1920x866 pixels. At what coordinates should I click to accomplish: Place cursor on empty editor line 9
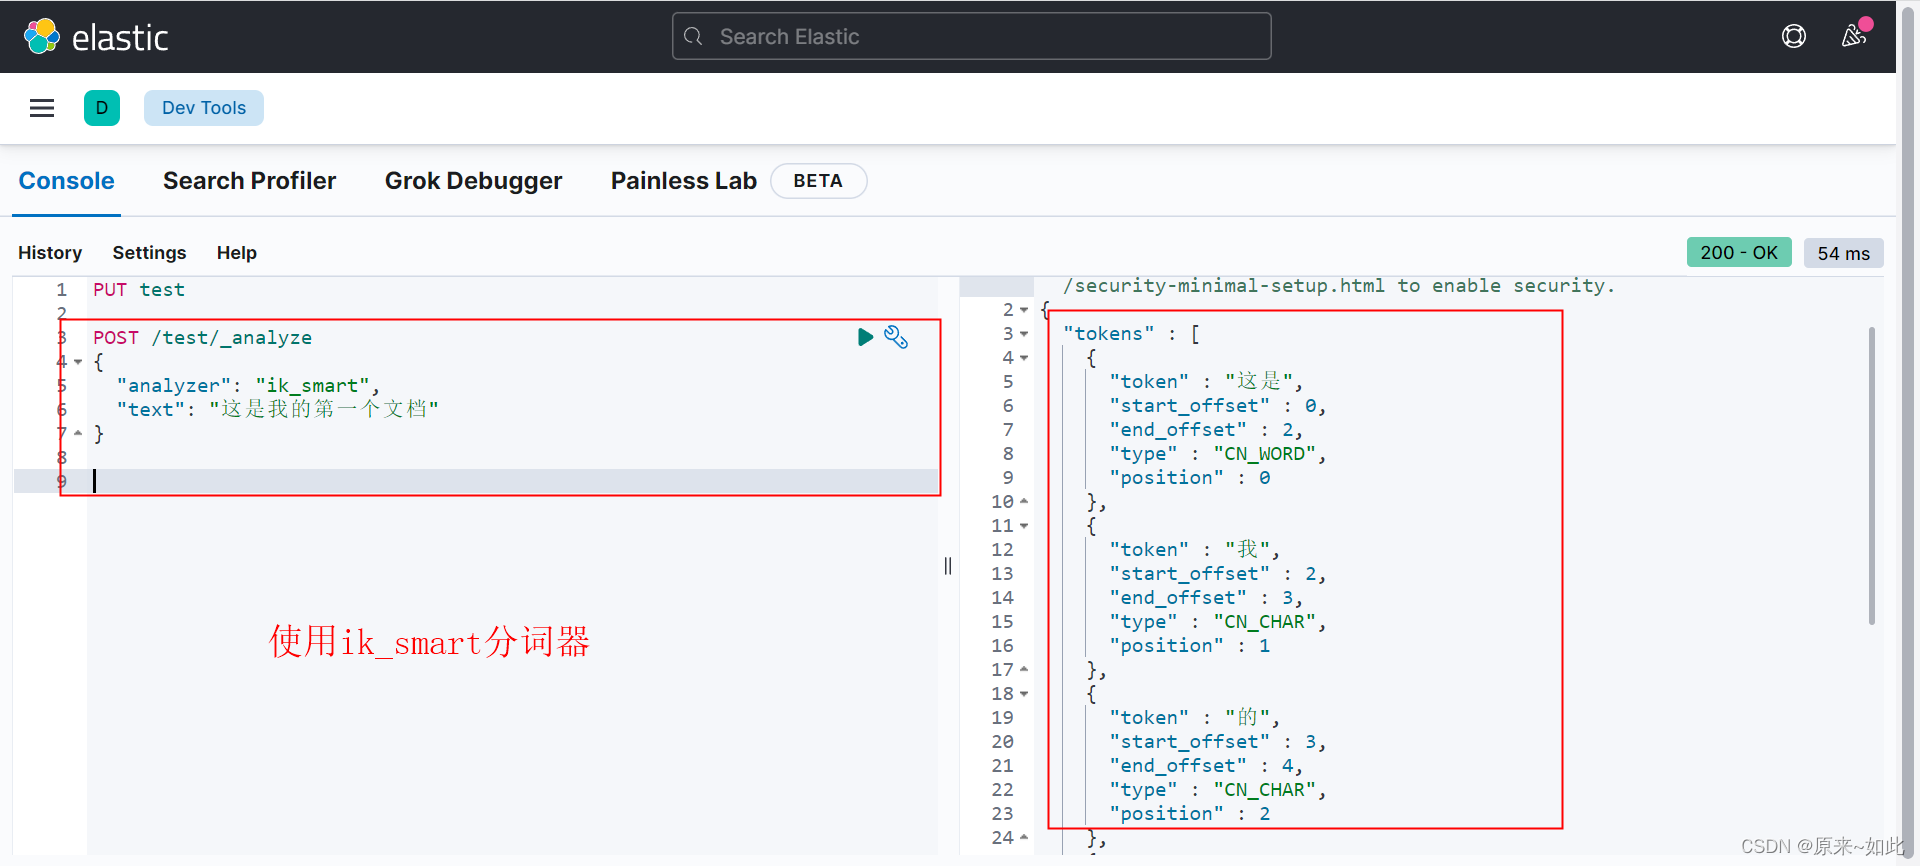coord(512,482)
